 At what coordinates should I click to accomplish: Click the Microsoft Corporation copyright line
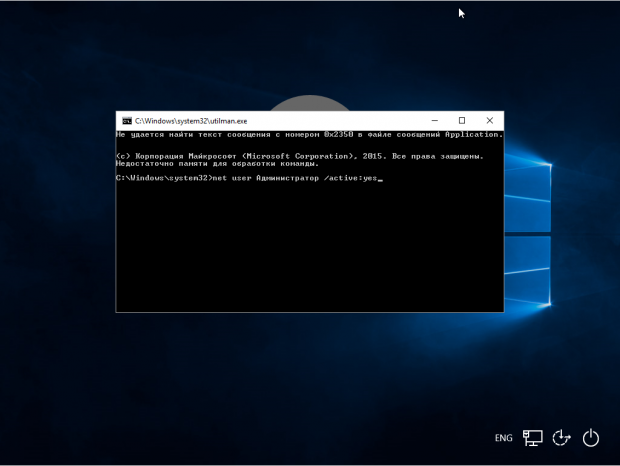point(300,156)
